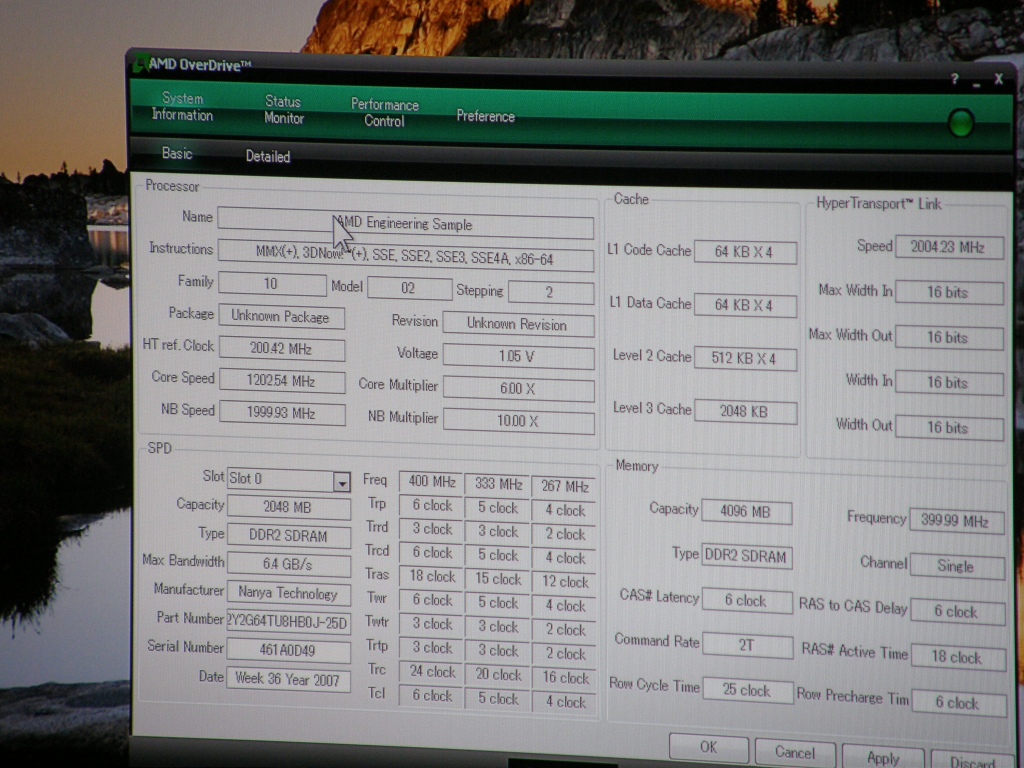Click the Command Rate value 2T
The image size is (1024, 768).
pos(747,645)
